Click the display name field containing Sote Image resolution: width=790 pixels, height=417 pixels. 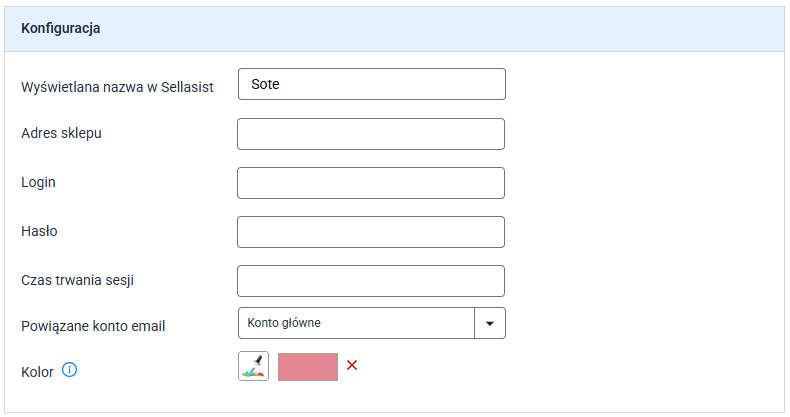click(372, 85)
